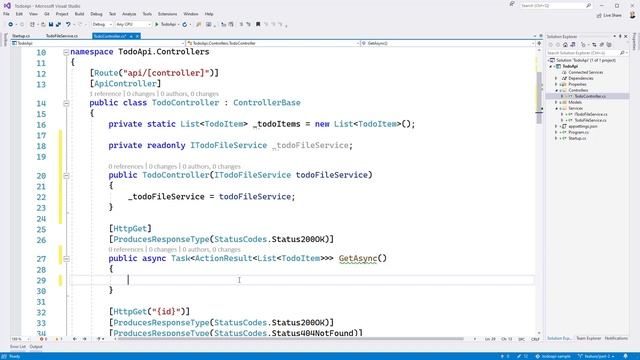640x360 pixels.
Task: Click the editor horizontal scrollbar
Action: [292, 339]
